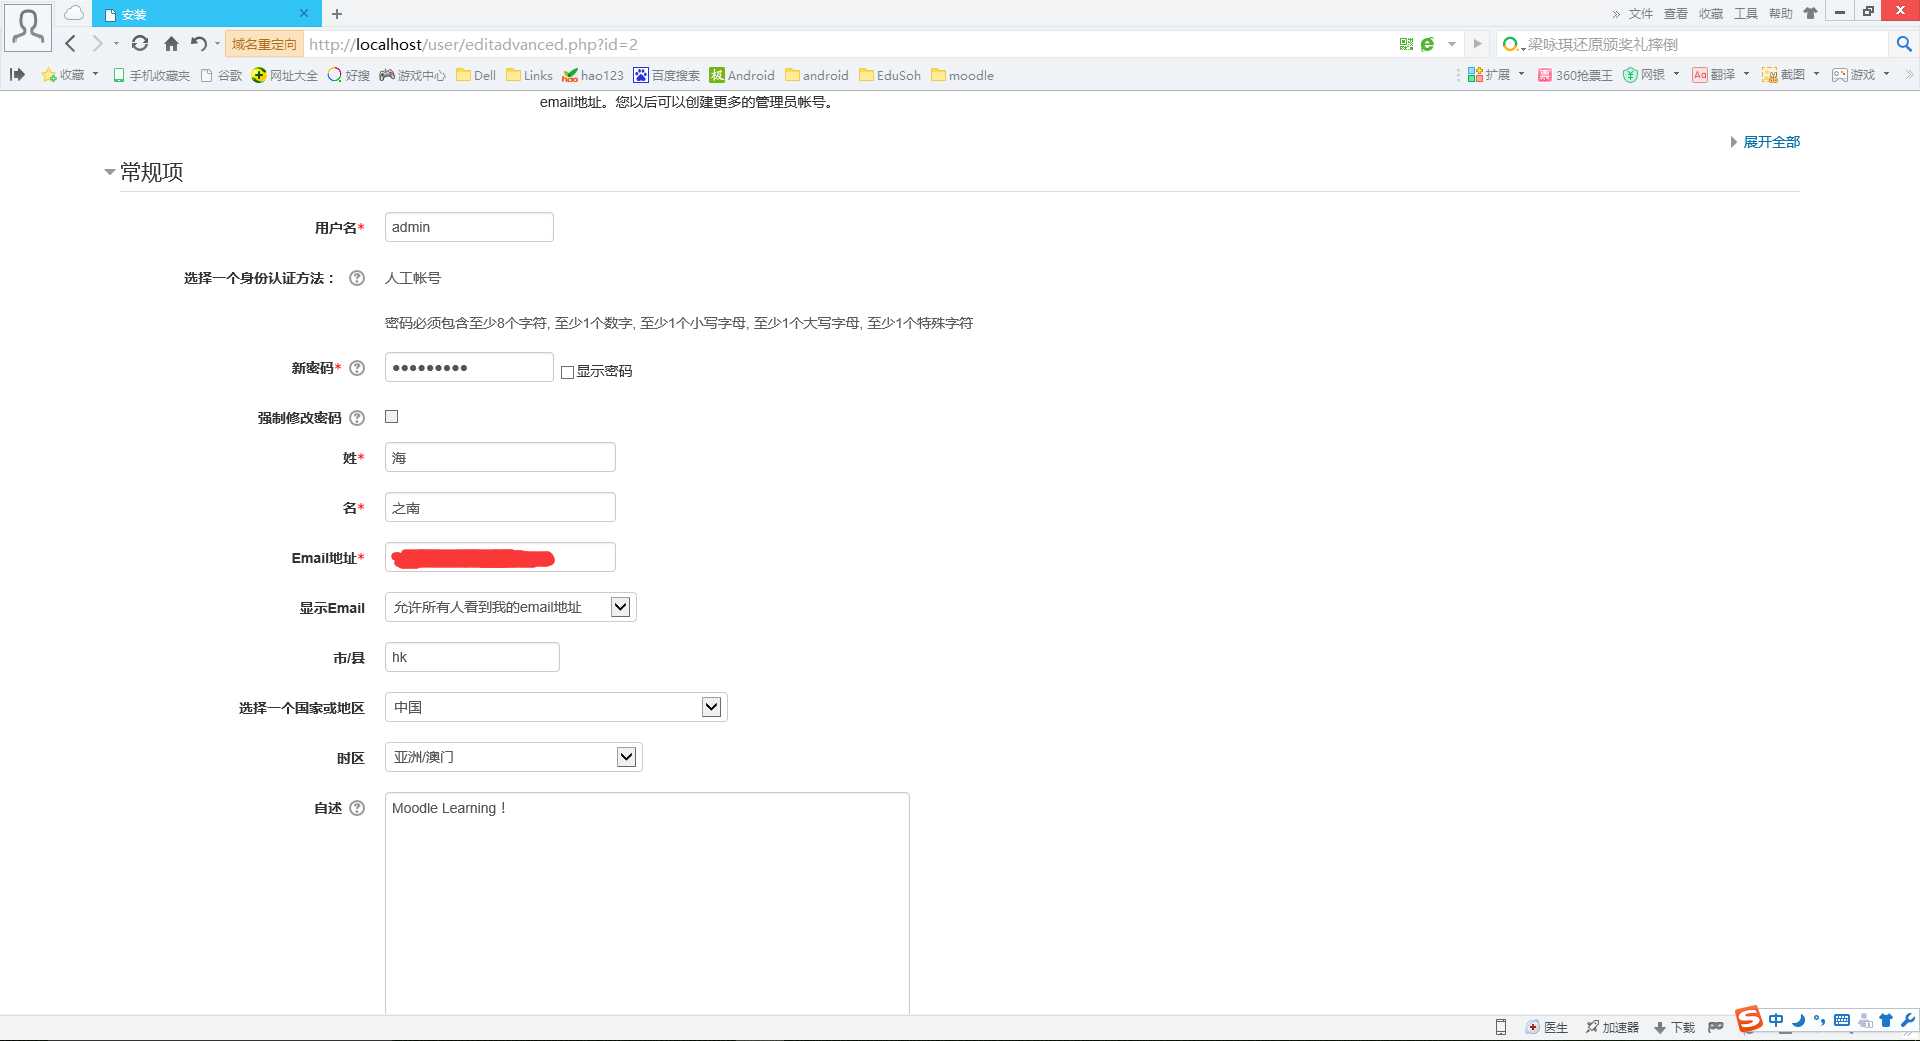1920x1041 pixels.
Task: Close the 安装 tab
Action: point(304,14)
